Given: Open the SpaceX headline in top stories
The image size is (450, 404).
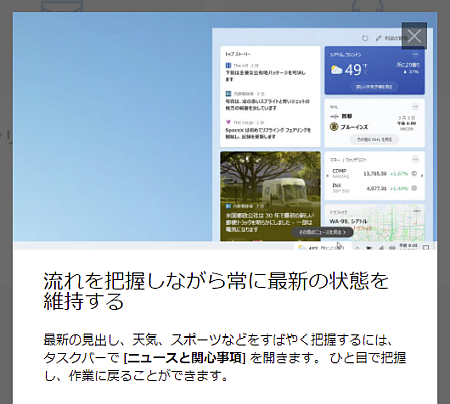Looking at the screenshot, I should 268,133.
